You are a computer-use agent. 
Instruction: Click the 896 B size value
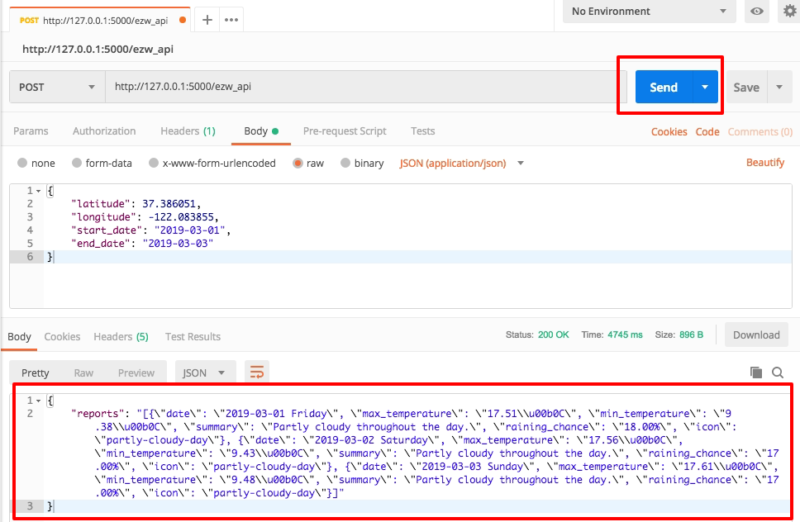(691, 335)
